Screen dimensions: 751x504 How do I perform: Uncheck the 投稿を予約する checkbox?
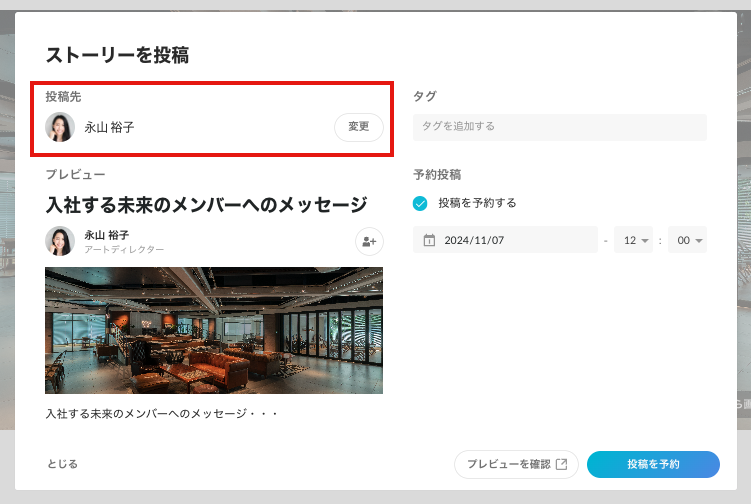pyautogui.click(x=420, y=204)
